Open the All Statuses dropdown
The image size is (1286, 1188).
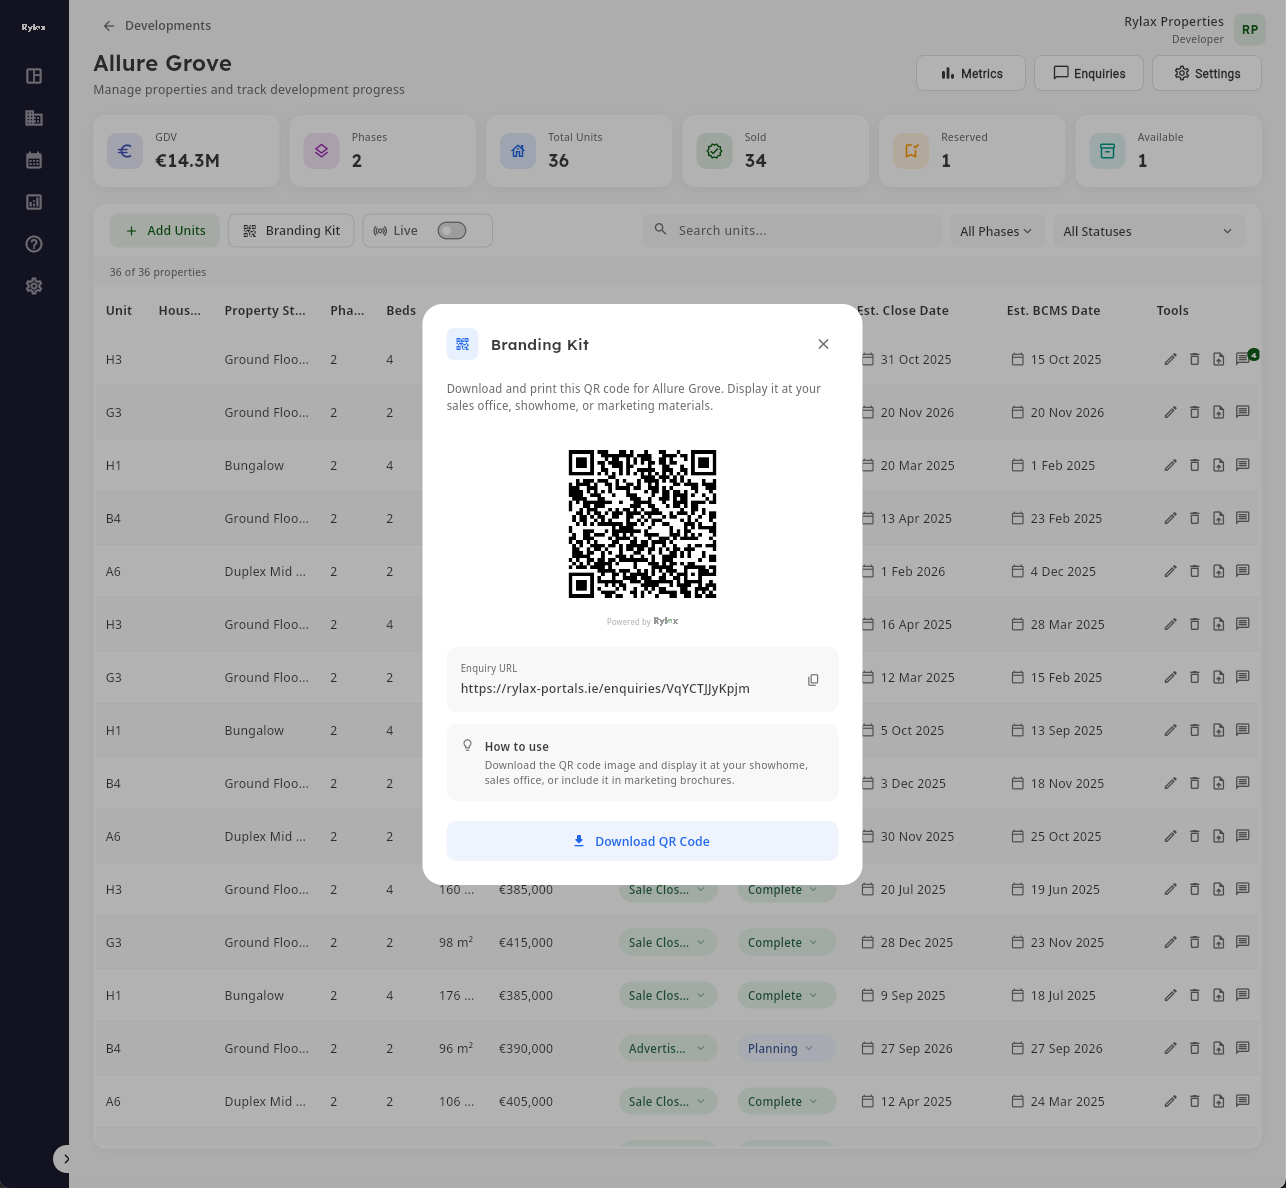1148,231
